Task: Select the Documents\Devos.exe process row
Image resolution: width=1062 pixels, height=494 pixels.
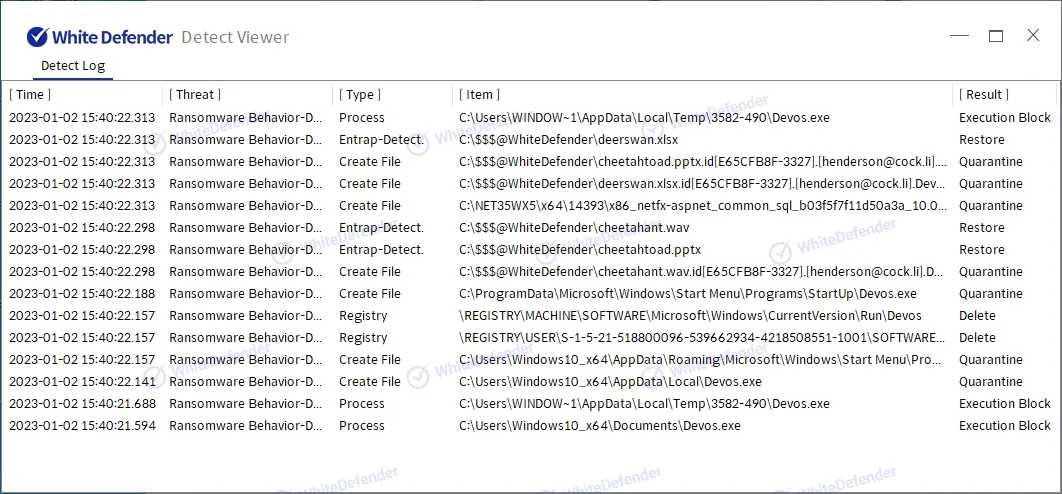Action: tap(599, 426)
